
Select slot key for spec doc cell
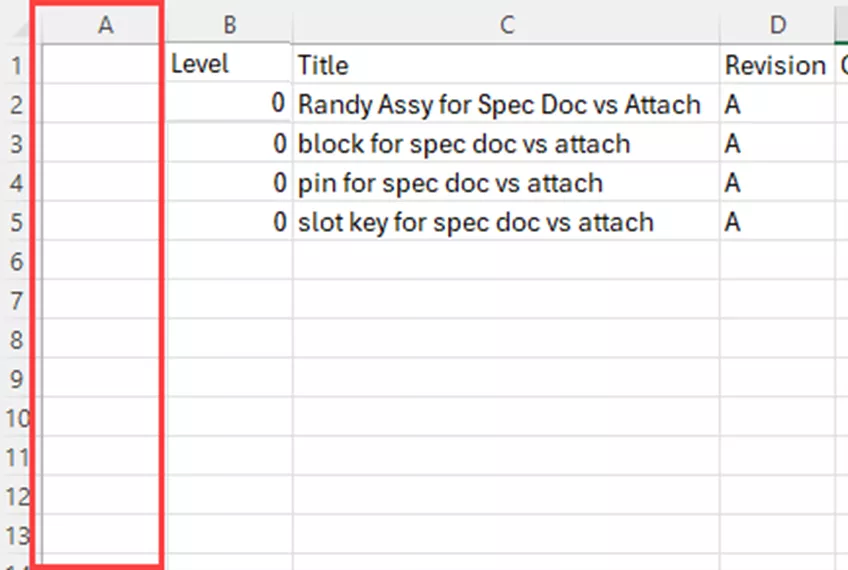(x=506, y=222)
